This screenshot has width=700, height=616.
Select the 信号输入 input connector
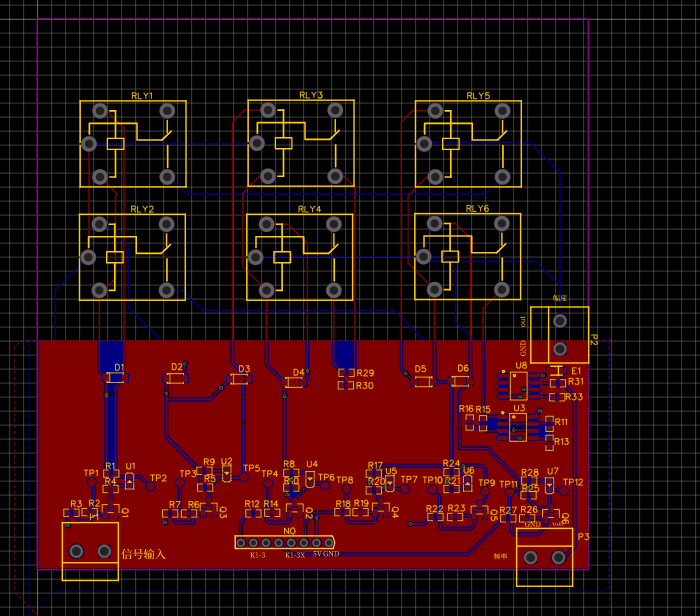pos(90,551)
